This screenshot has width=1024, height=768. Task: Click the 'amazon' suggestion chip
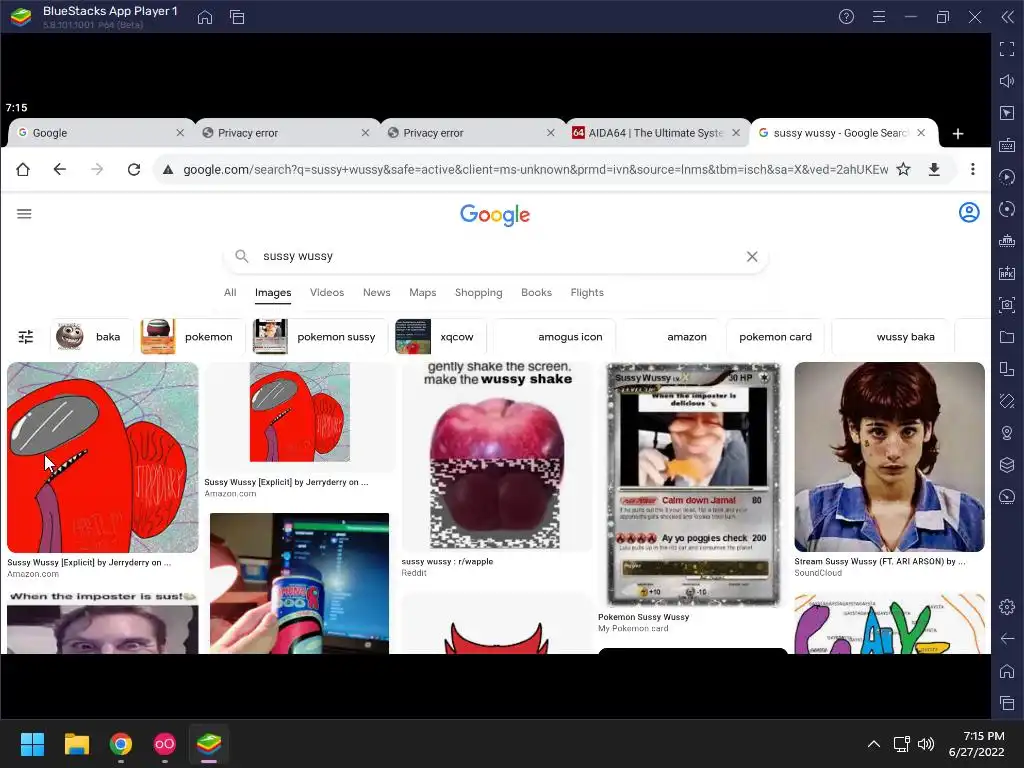click(671, 337)
